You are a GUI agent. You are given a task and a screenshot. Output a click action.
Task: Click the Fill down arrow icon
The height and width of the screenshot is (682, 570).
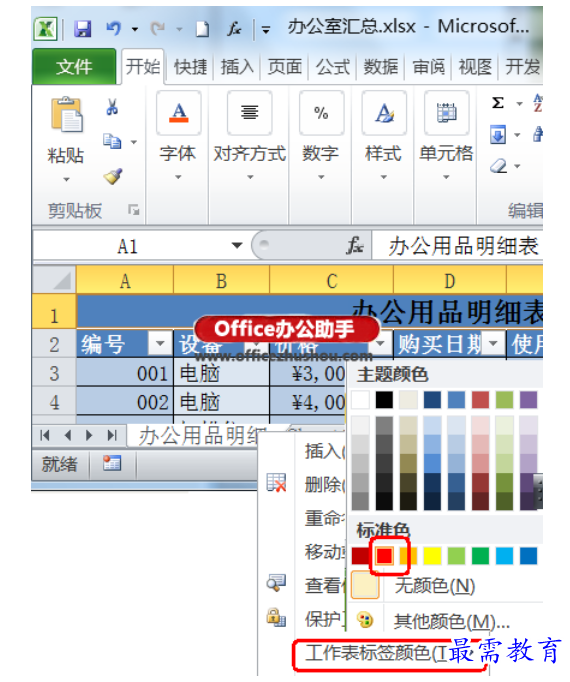coord(498,134)
